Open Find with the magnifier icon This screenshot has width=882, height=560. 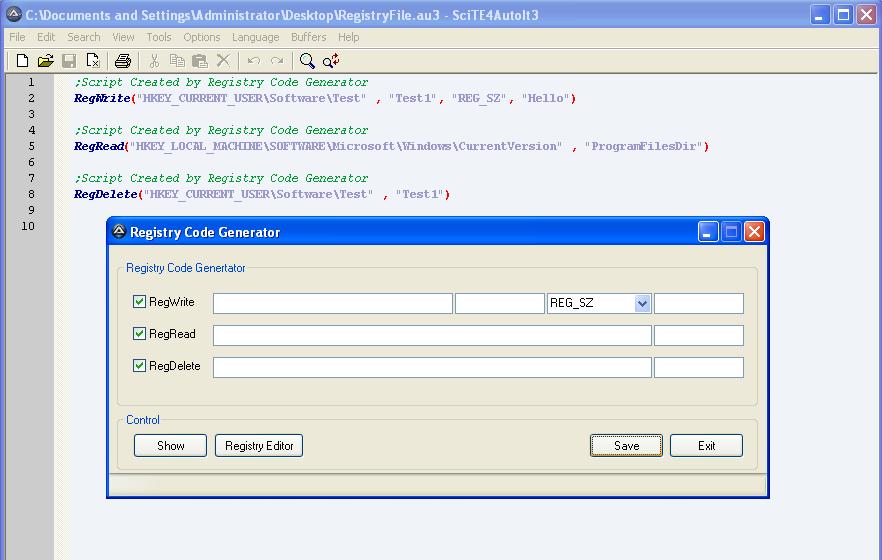point(307,61)
